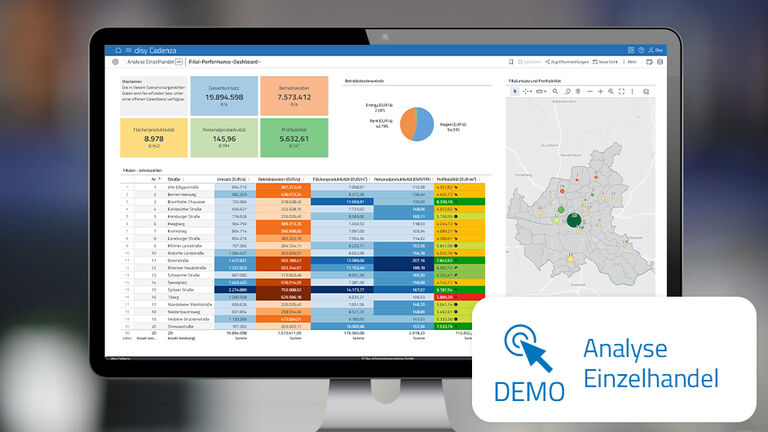The image size is (768, 432).
Task: Open the rectangle selection tool dropdown
Action: tap(544, 91)
